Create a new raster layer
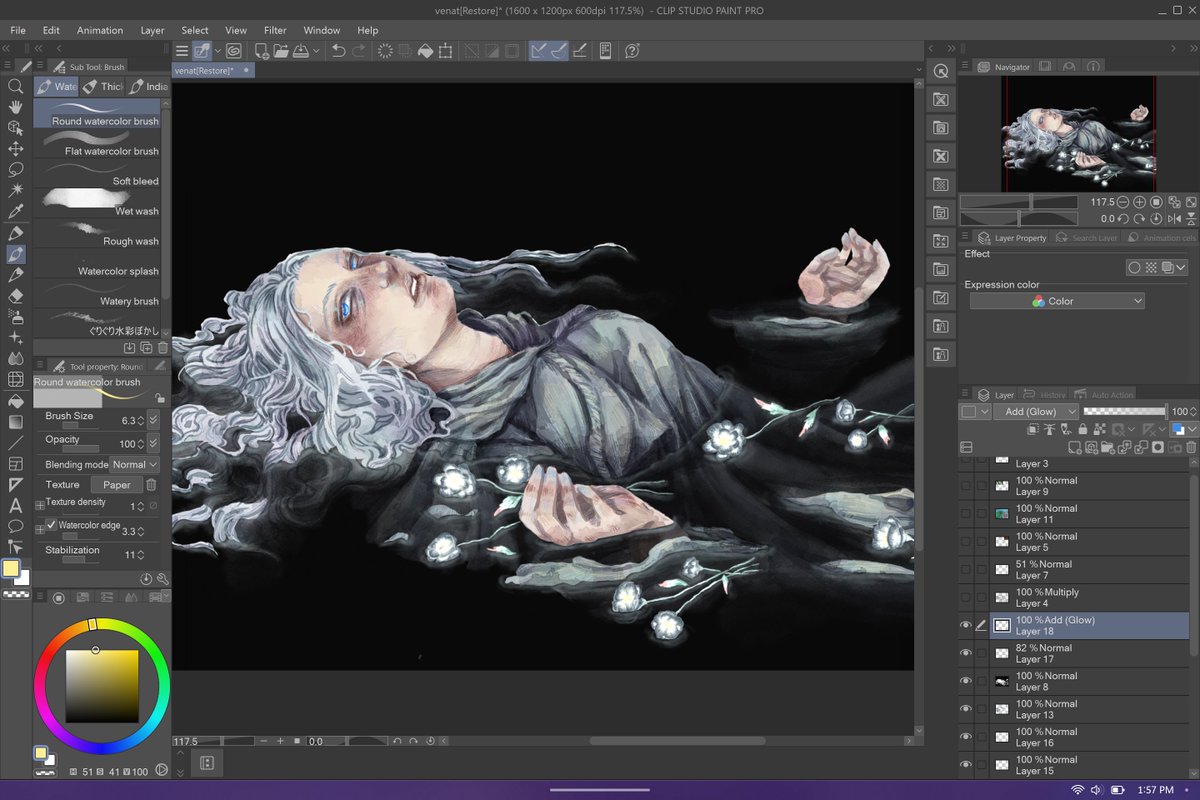The width and height of the screenshot is (1200, 800). pos(1075,448)
